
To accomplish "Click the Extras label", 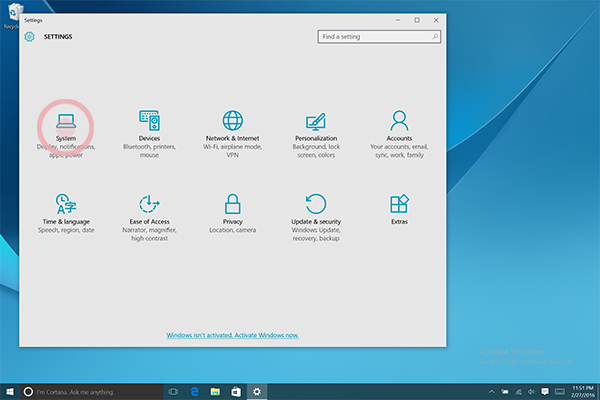I will 399,222.
